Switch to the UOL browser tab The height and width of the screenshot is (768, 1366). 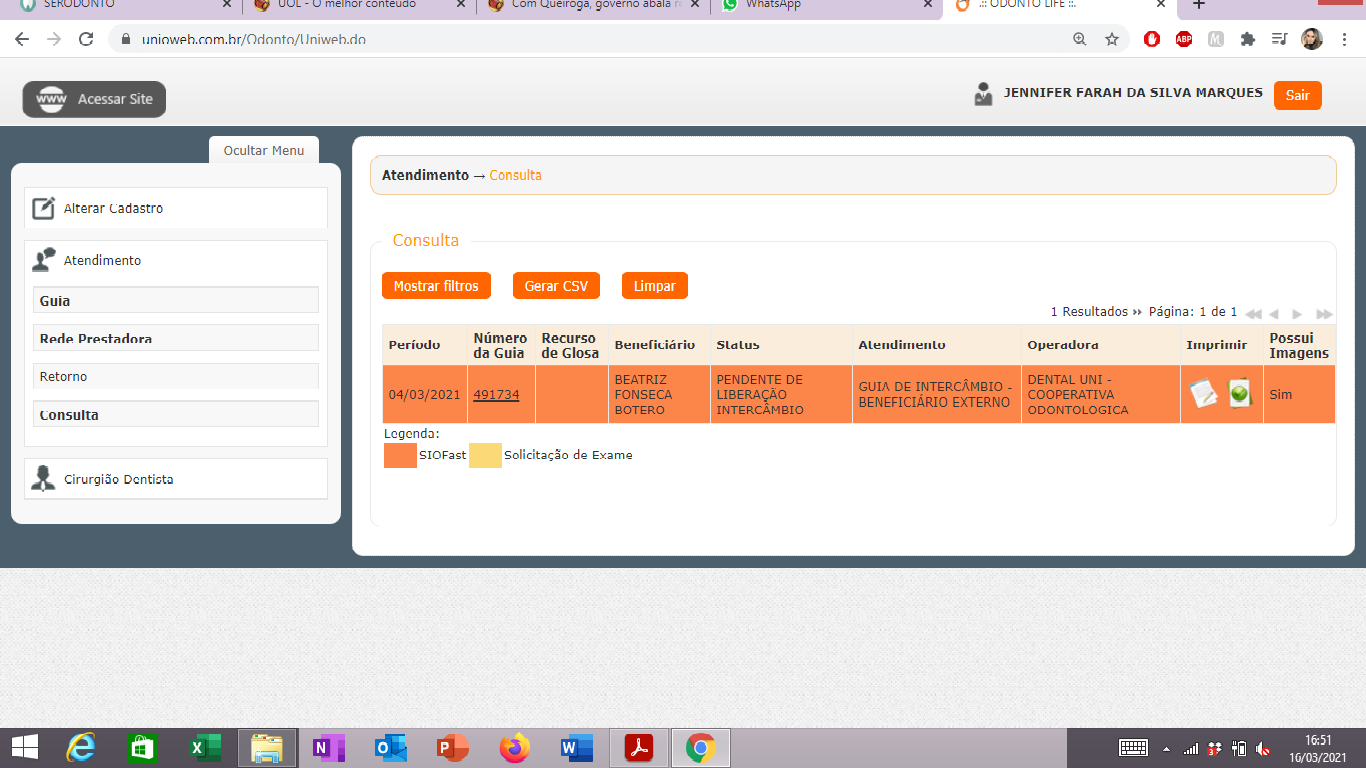360,5
